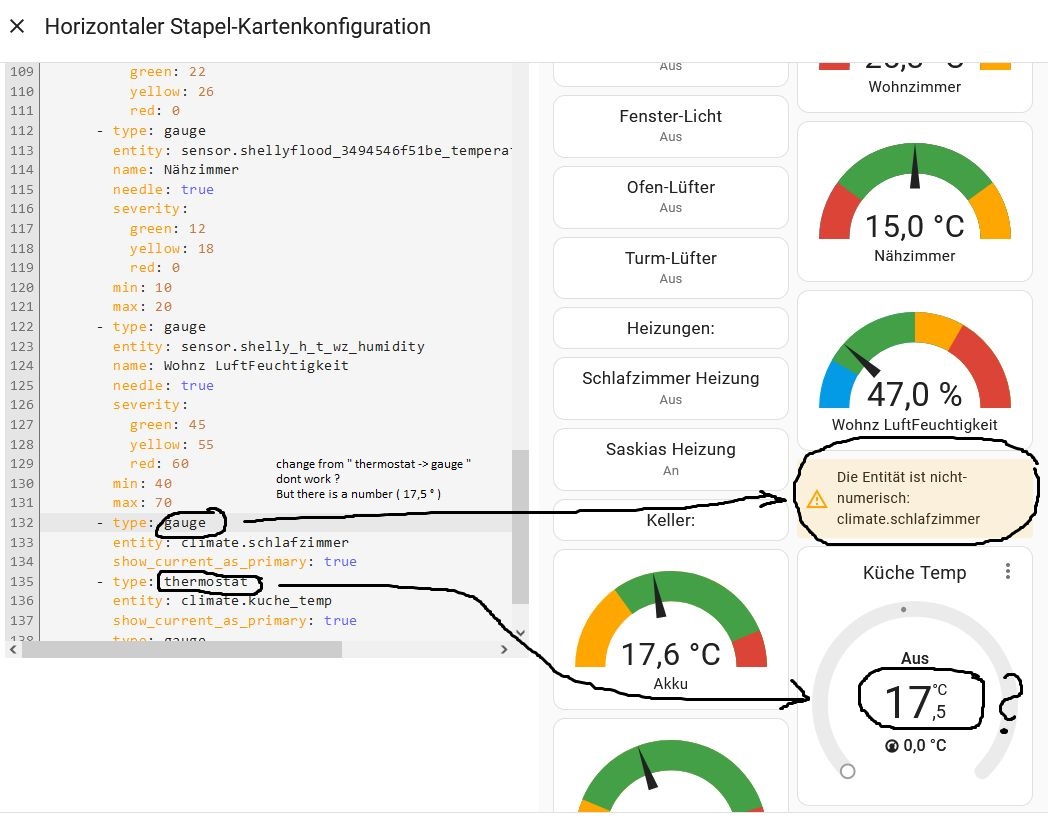Viewport: 1048px width, 816px height.
Task: Click 'thermostat' value on line 135
Action: pos(205,581)
